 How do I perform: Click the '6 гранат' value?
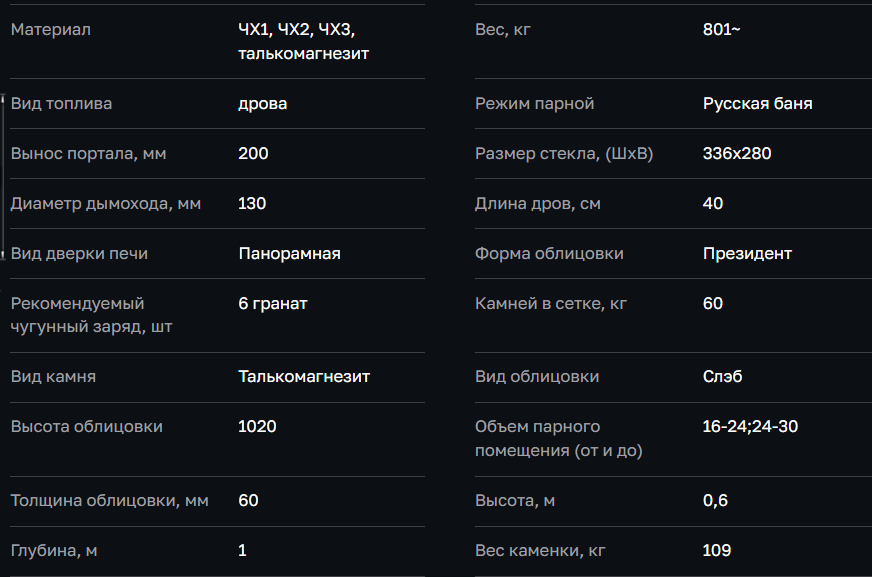pyautogui.click(x=272, y=304)
